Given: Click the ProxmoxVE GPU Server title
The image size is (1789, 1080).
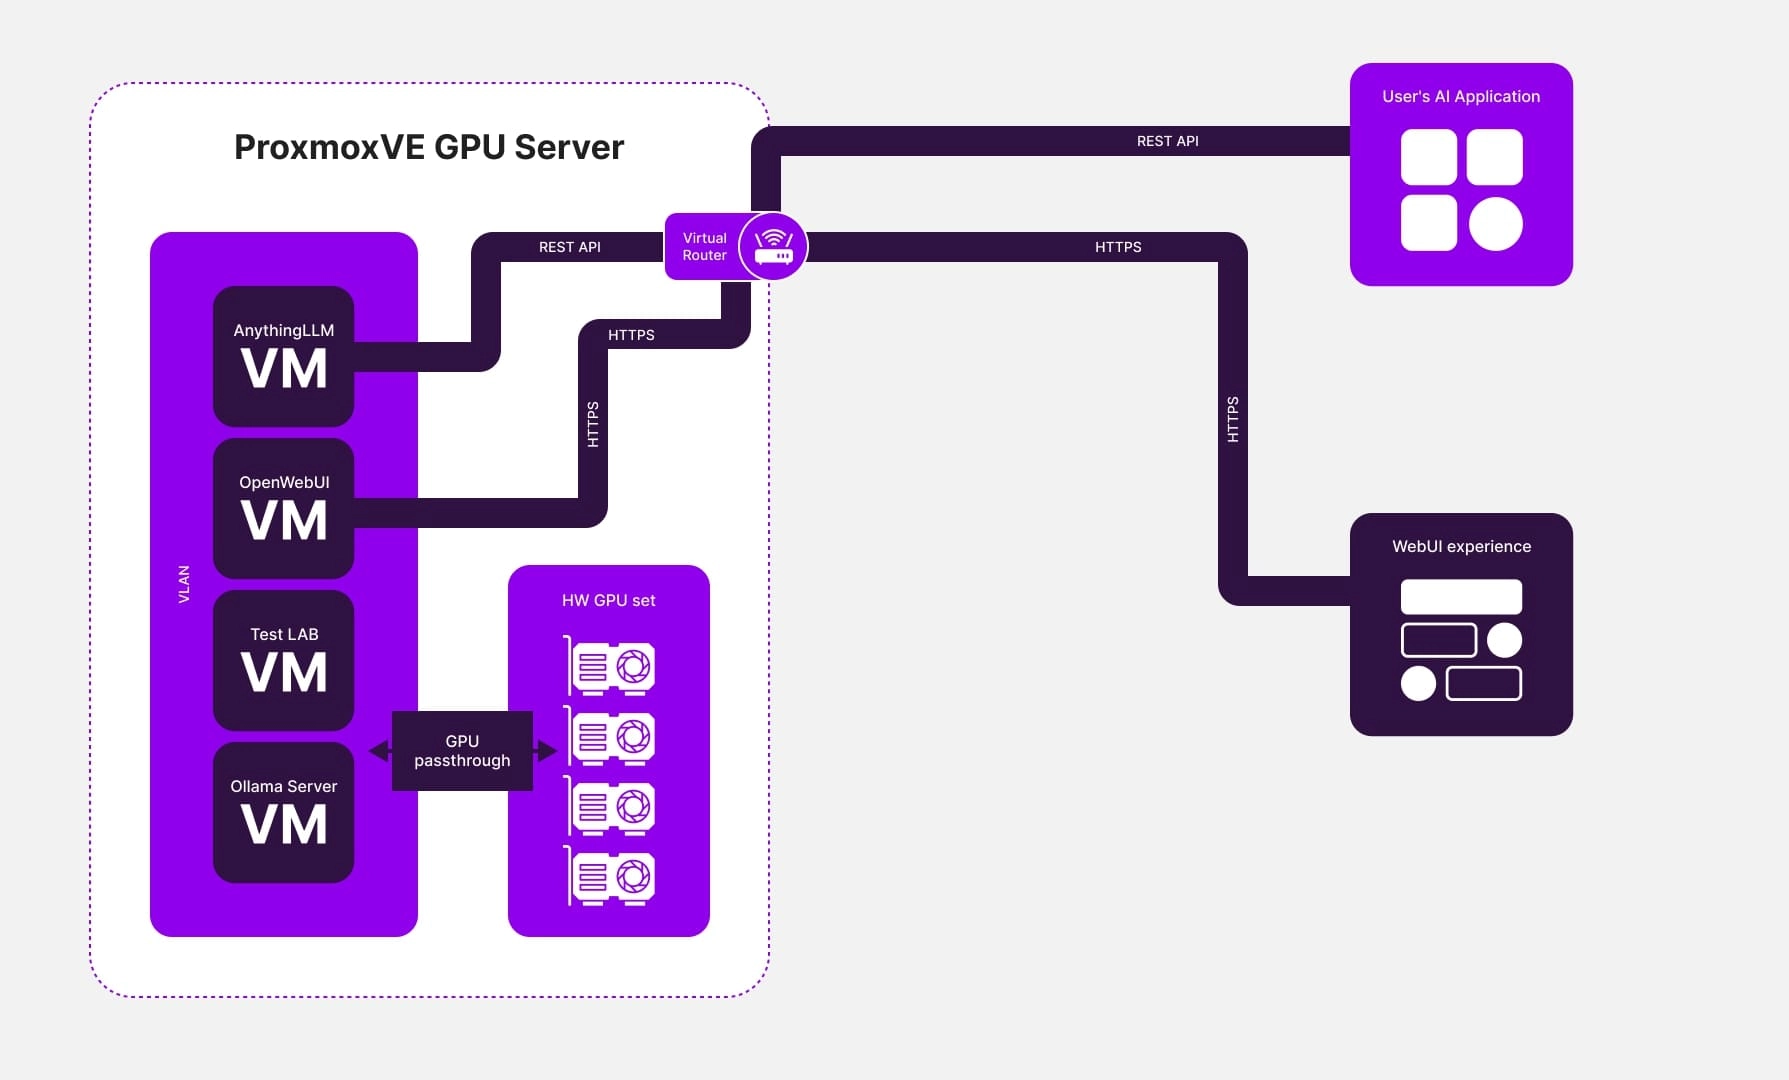Looking at the screenshot, I should coord(428,147).
